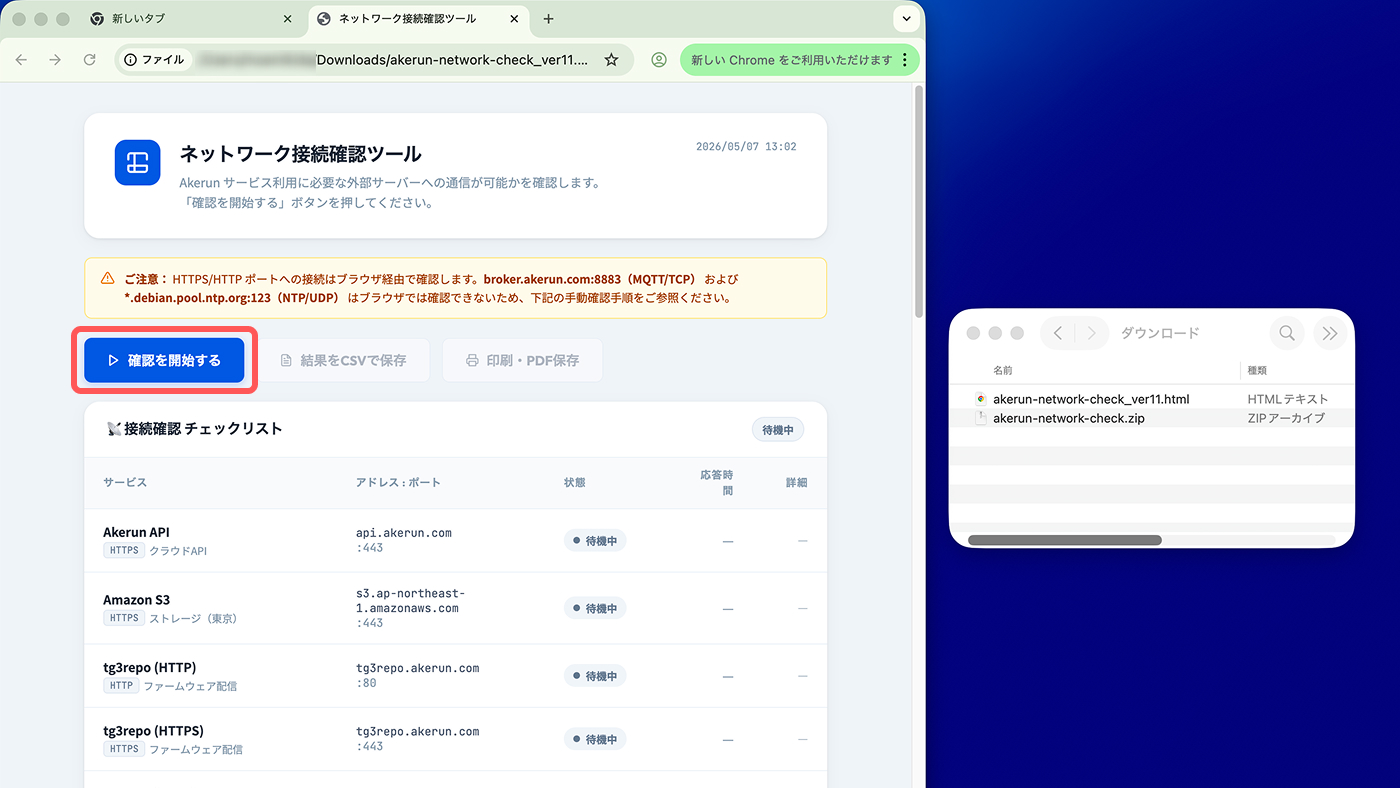Screen dimensions: 1400x788
Task: Click the Amazon S3 service name
Action: 136,600
